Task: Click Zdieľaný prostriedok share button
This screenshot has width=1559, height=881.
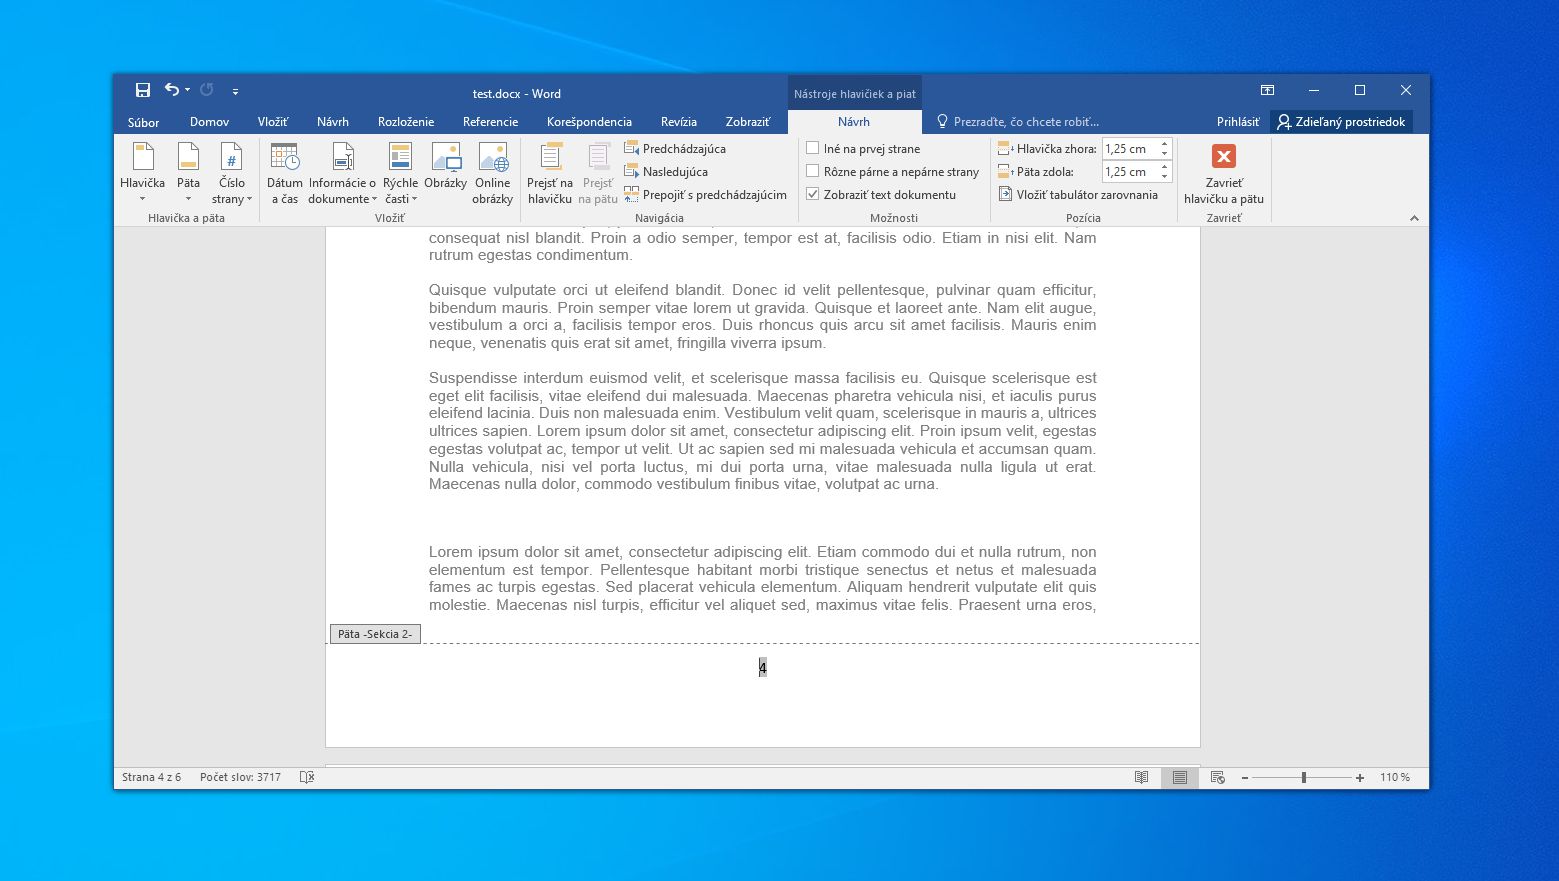Action: [1341, 122]
